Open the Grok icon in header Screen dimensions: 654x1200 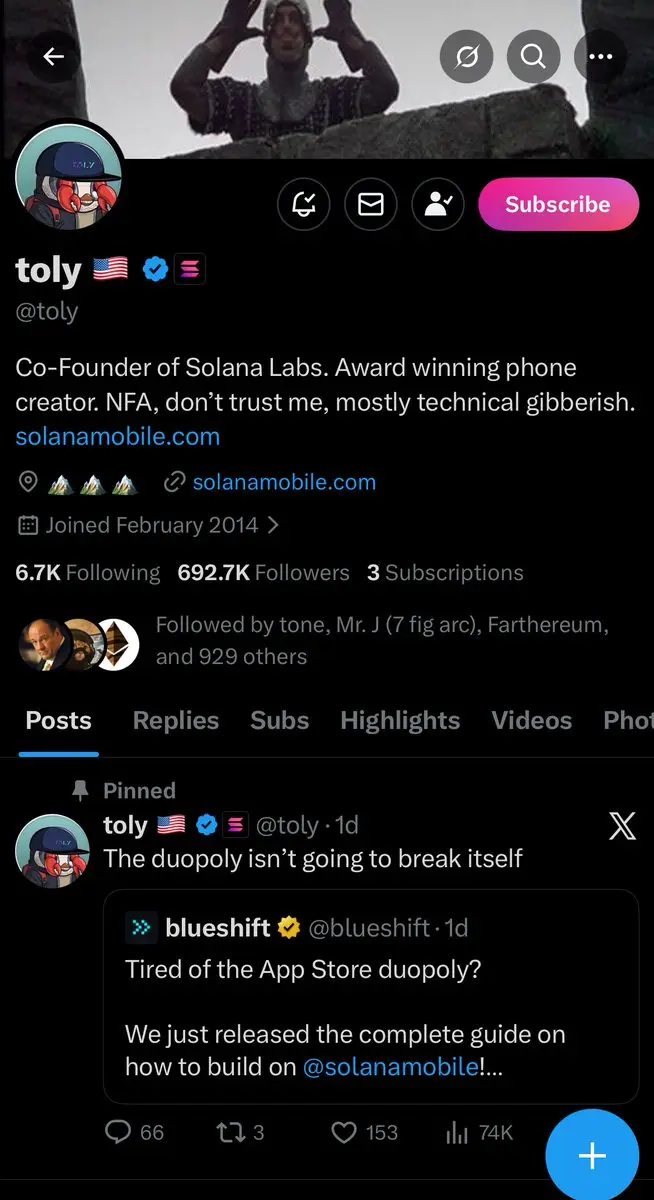pyautogui.click(x=467, y=57)
